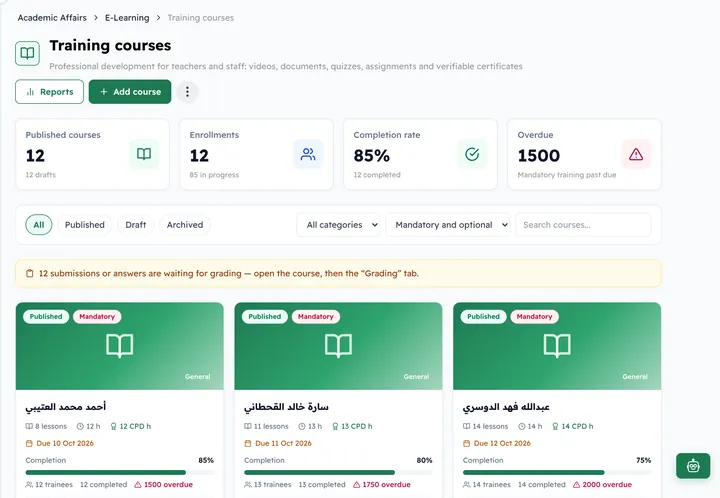Click the 80% completion progress bar
This screenshot has height=498, width=720.
[x=338, y=472]
